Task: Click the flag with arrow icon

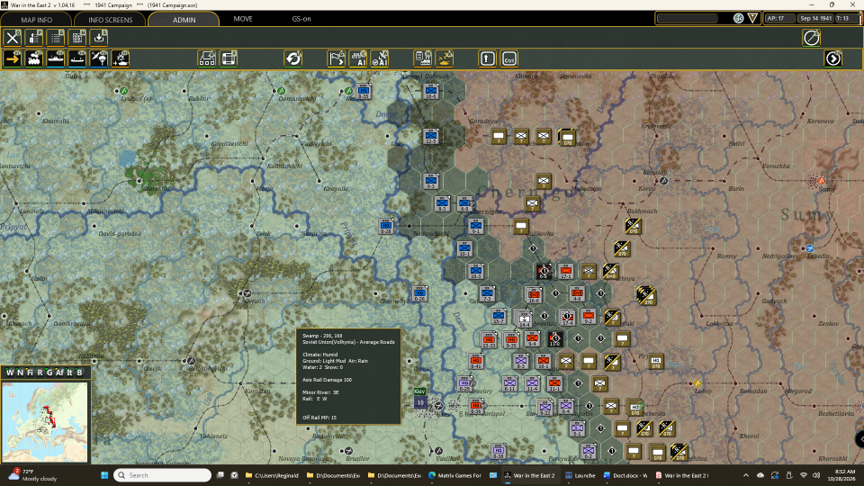Action: tap(336, 58)
